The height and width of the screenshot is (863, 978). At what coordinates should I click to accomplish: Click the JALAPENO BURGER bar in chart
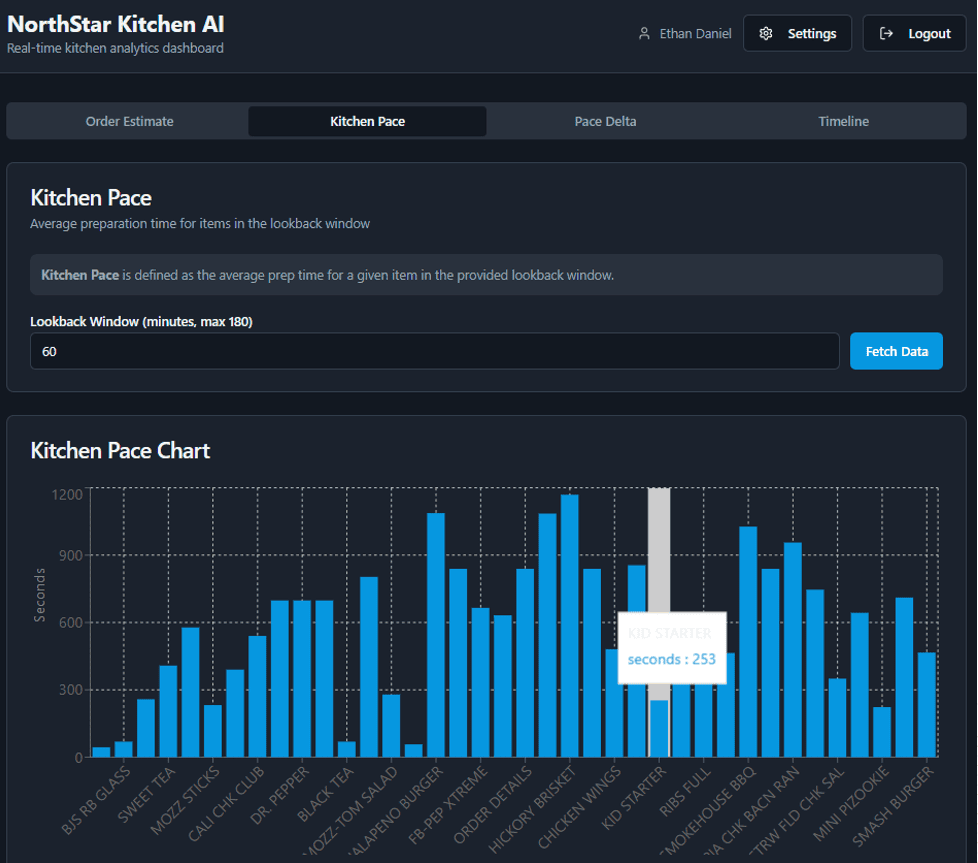coord(436,635)
